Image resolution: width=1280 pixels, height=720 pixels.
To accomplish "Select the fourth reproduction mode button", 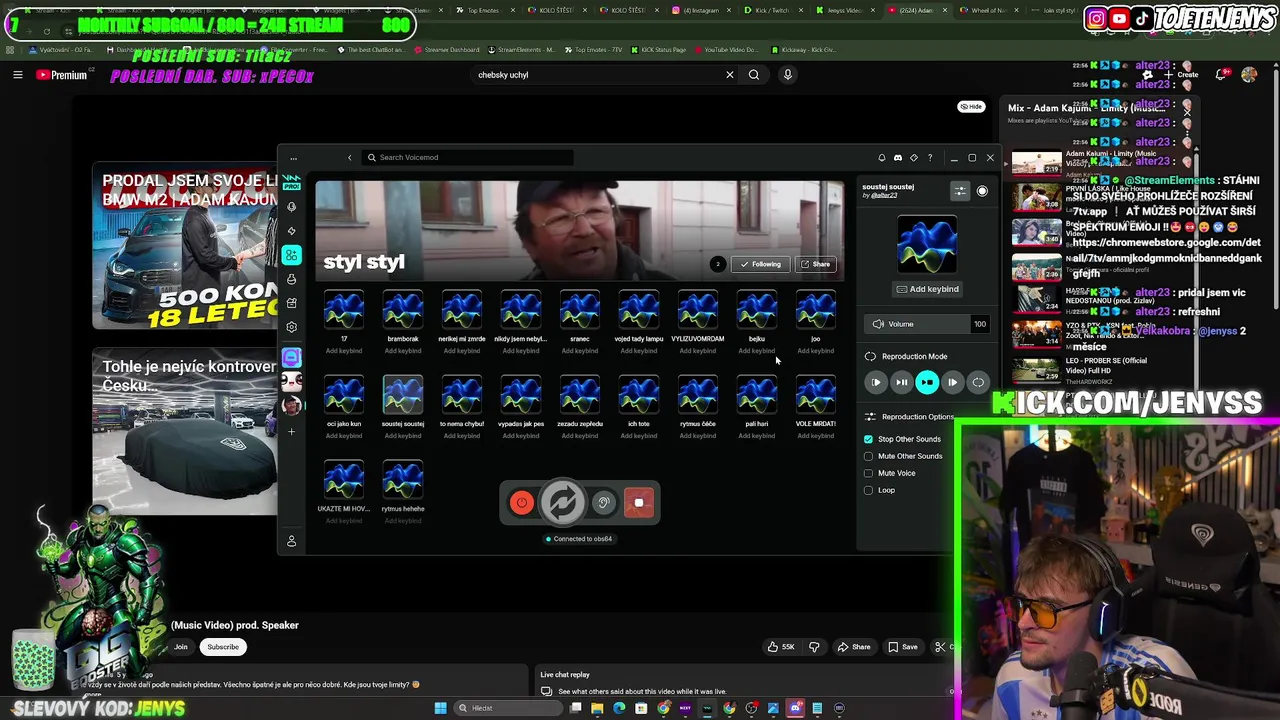I will point(953,382).
